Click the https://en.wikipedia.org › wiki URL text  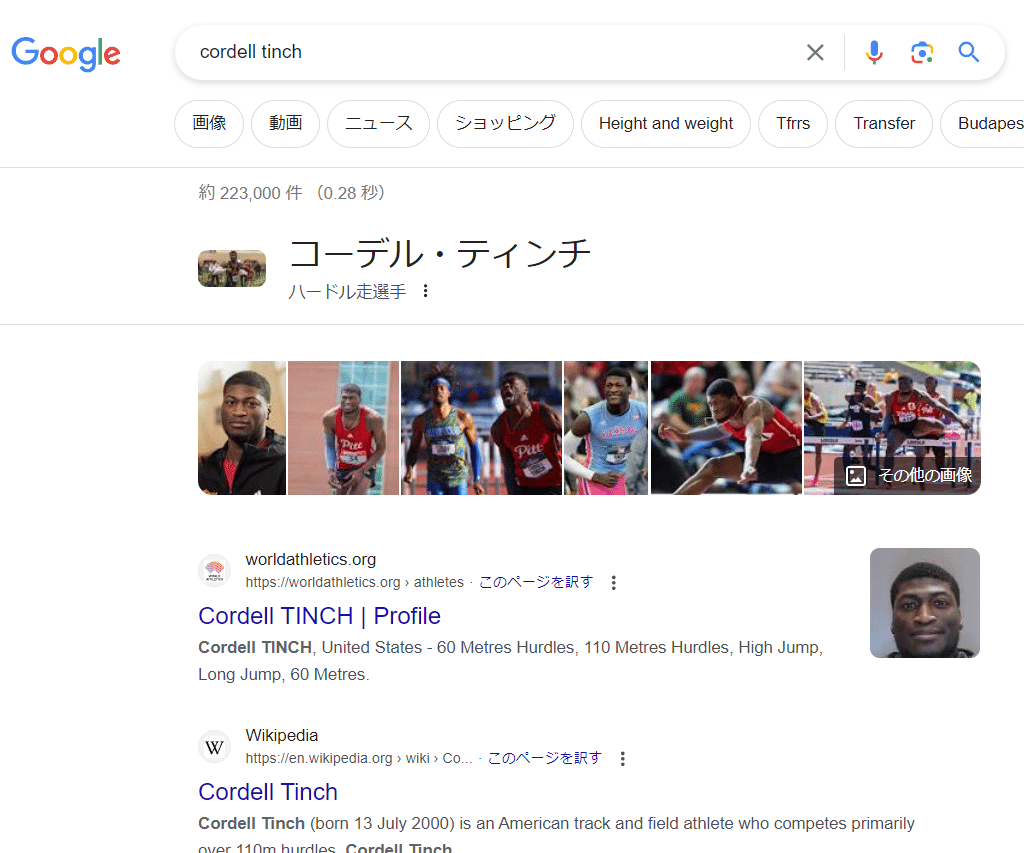[x=359, y=758]
